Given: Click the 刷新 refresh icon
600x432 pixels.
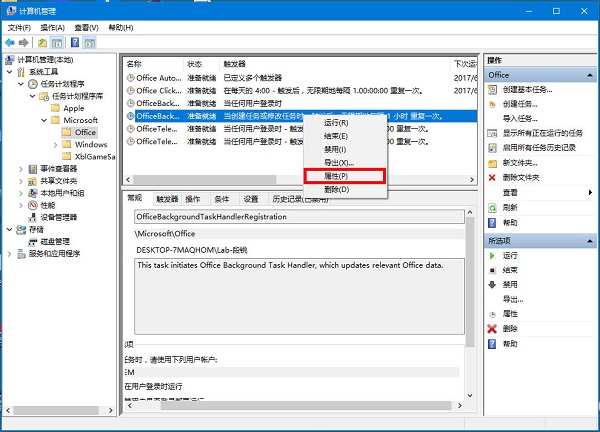Looking at the screenshot, I should [x=491, y=207].
